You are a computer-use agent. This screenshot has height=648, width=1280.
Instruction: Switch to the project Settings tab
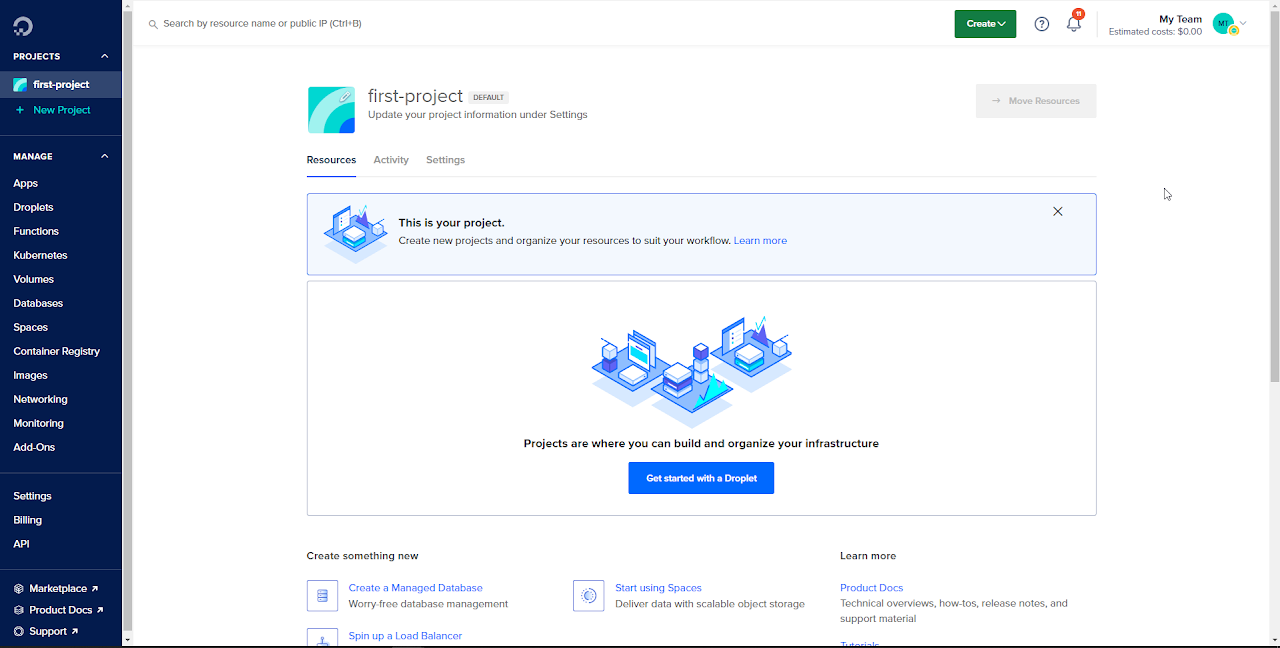point(445,160)
